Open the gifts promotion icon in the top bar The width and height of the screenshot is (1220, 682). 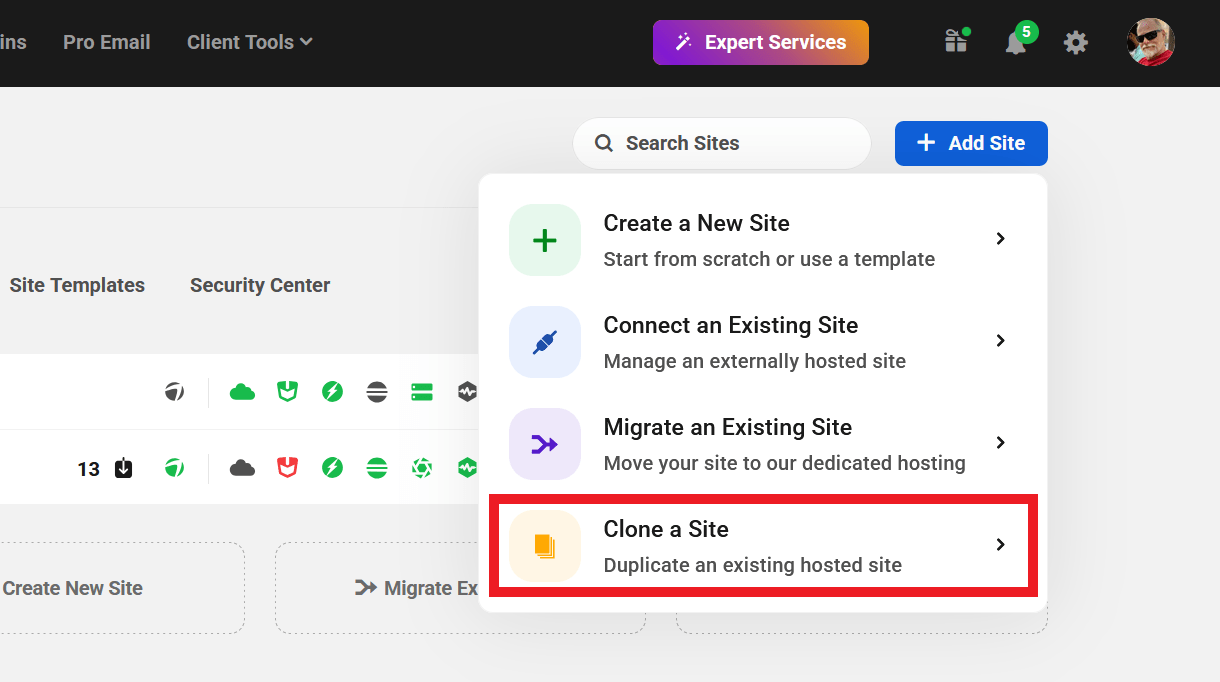pyautogui.click(x=956, y=42)
